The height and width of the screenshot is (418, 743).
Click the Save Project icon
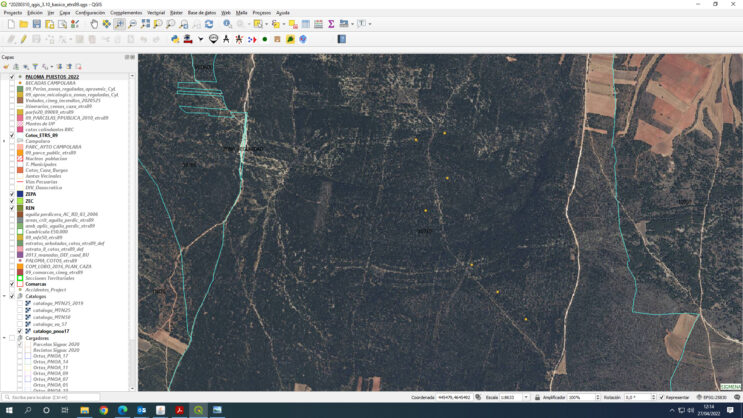pos(36,24)
